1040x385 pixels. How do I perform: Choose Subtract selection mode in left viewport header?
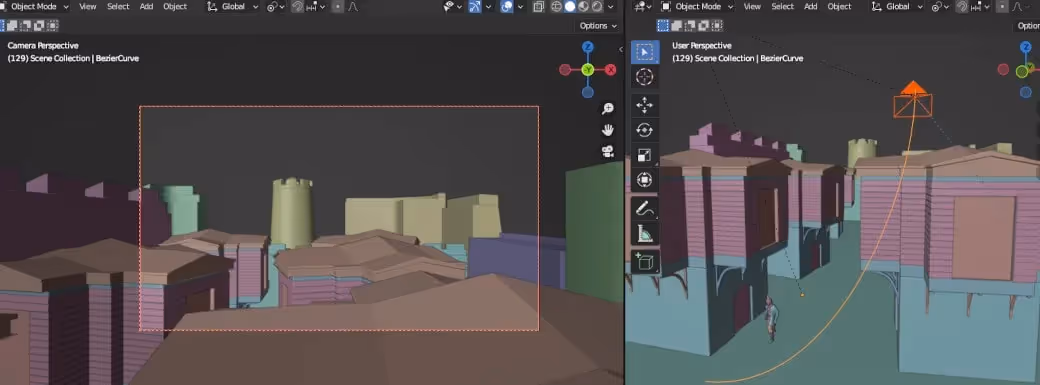coord(26,26)
